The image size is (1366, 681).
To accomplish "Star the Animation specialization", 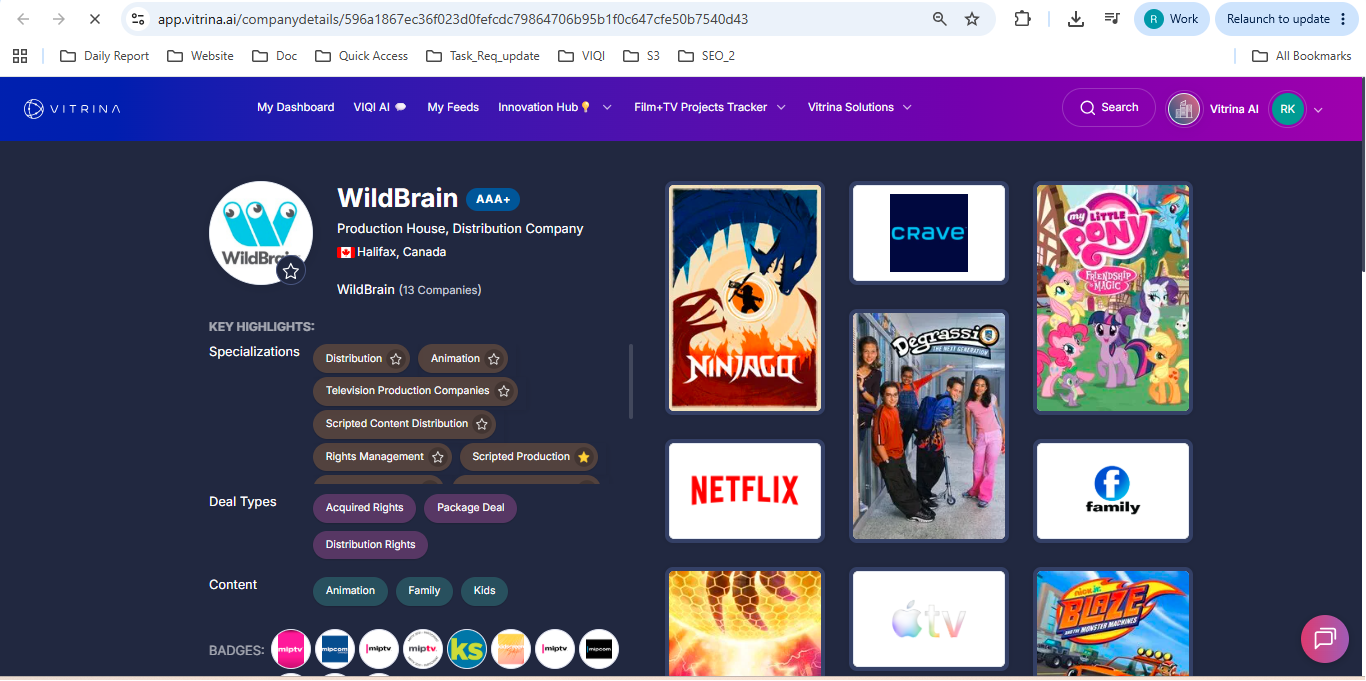I will [x=494, y=359].
